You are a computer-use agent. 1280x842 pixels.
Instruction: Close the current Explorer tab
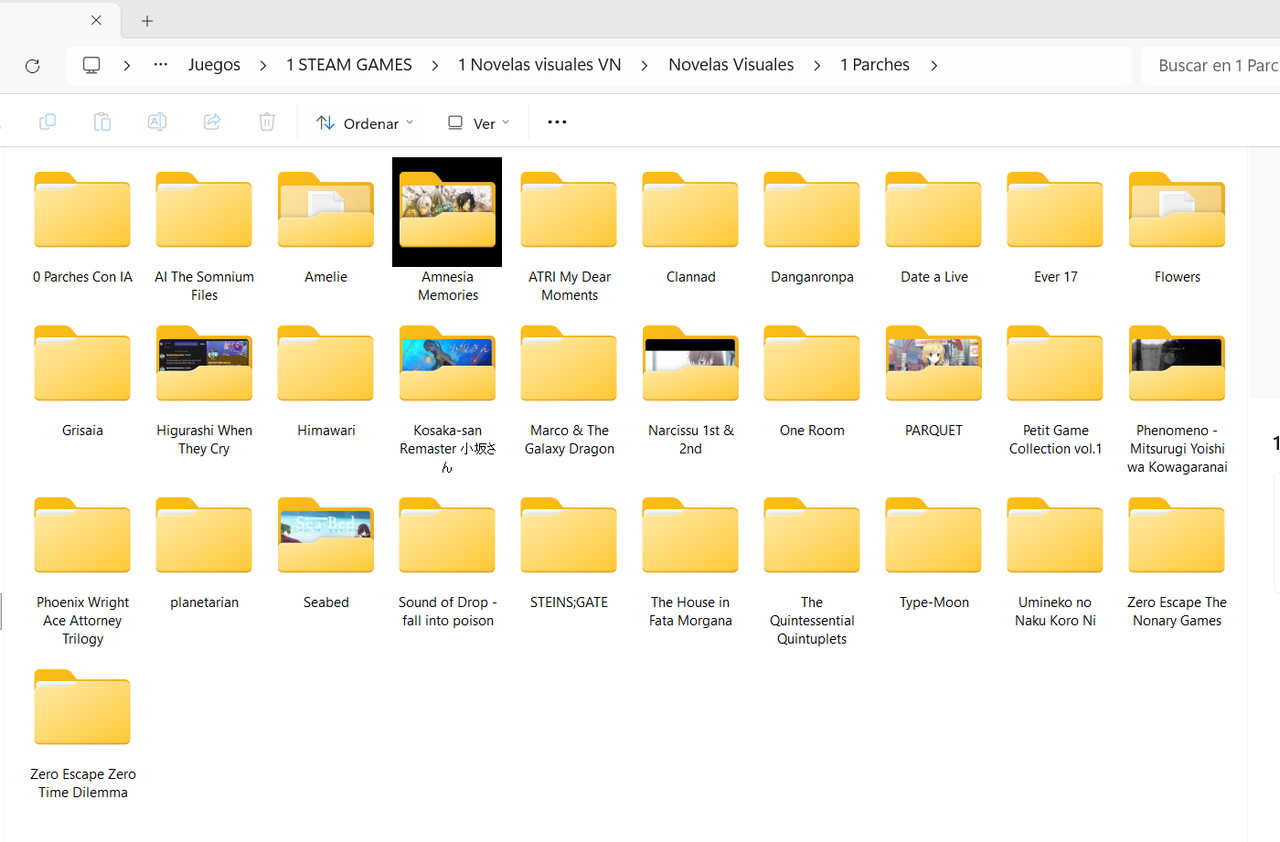coord(96,20)
